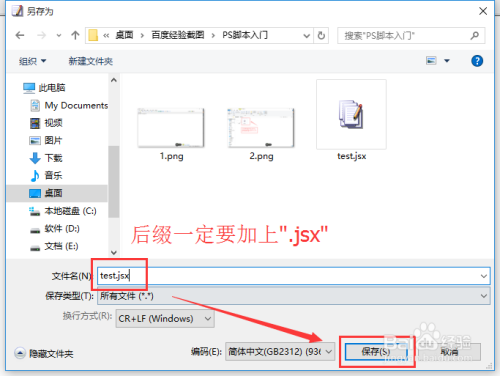
Task: Click the sidebar scroll up arrow
Action: tap(114, 80)
